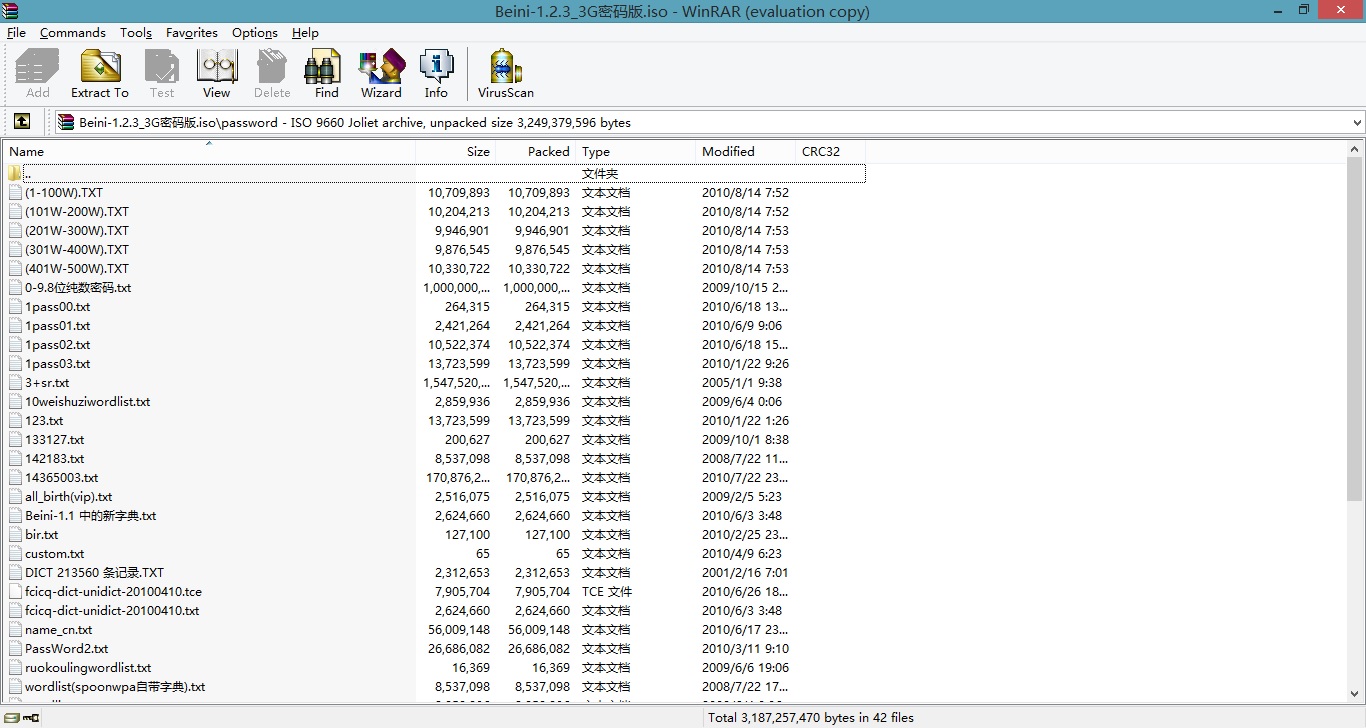Click the WinRAR title bar app icon
The height and width of the screenshot is (728, 1366).
(11, 11)
